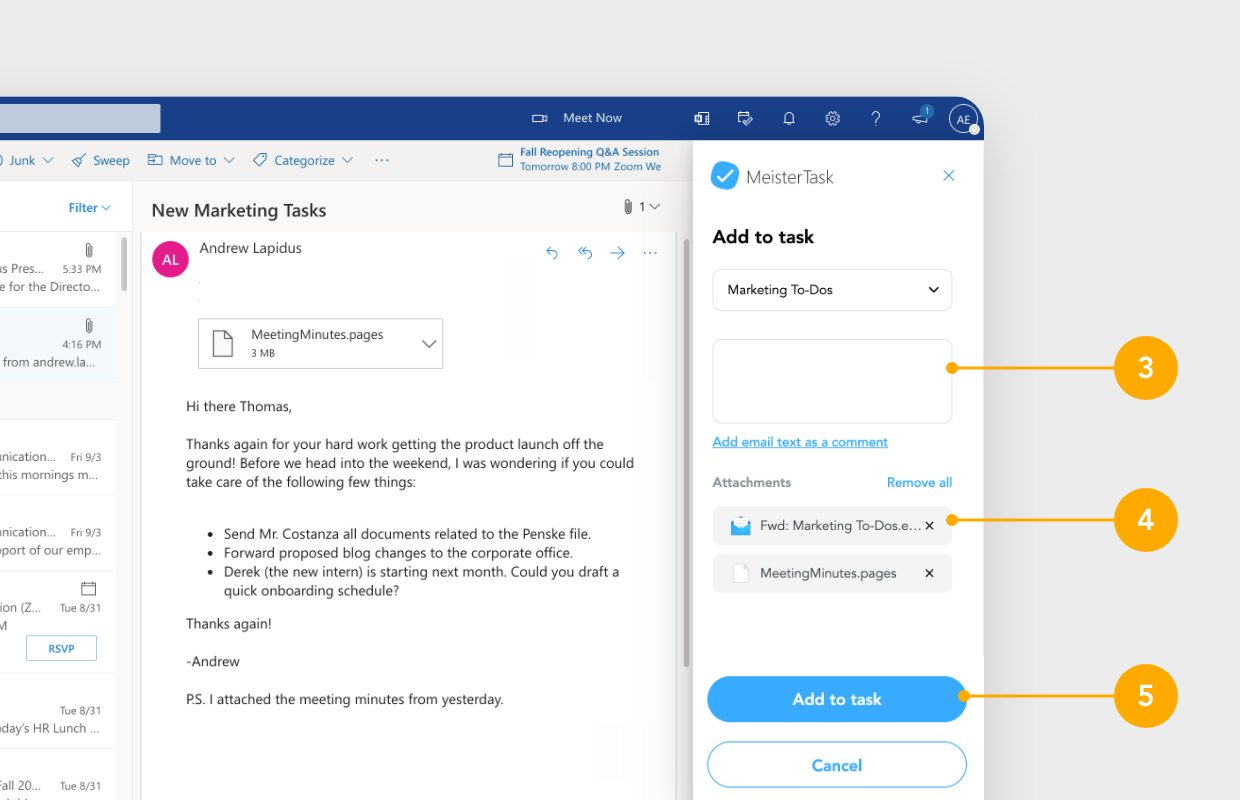Click the message list scrollbar
1240x800 pixels.
pyautogui.click(x=124, y=264)
